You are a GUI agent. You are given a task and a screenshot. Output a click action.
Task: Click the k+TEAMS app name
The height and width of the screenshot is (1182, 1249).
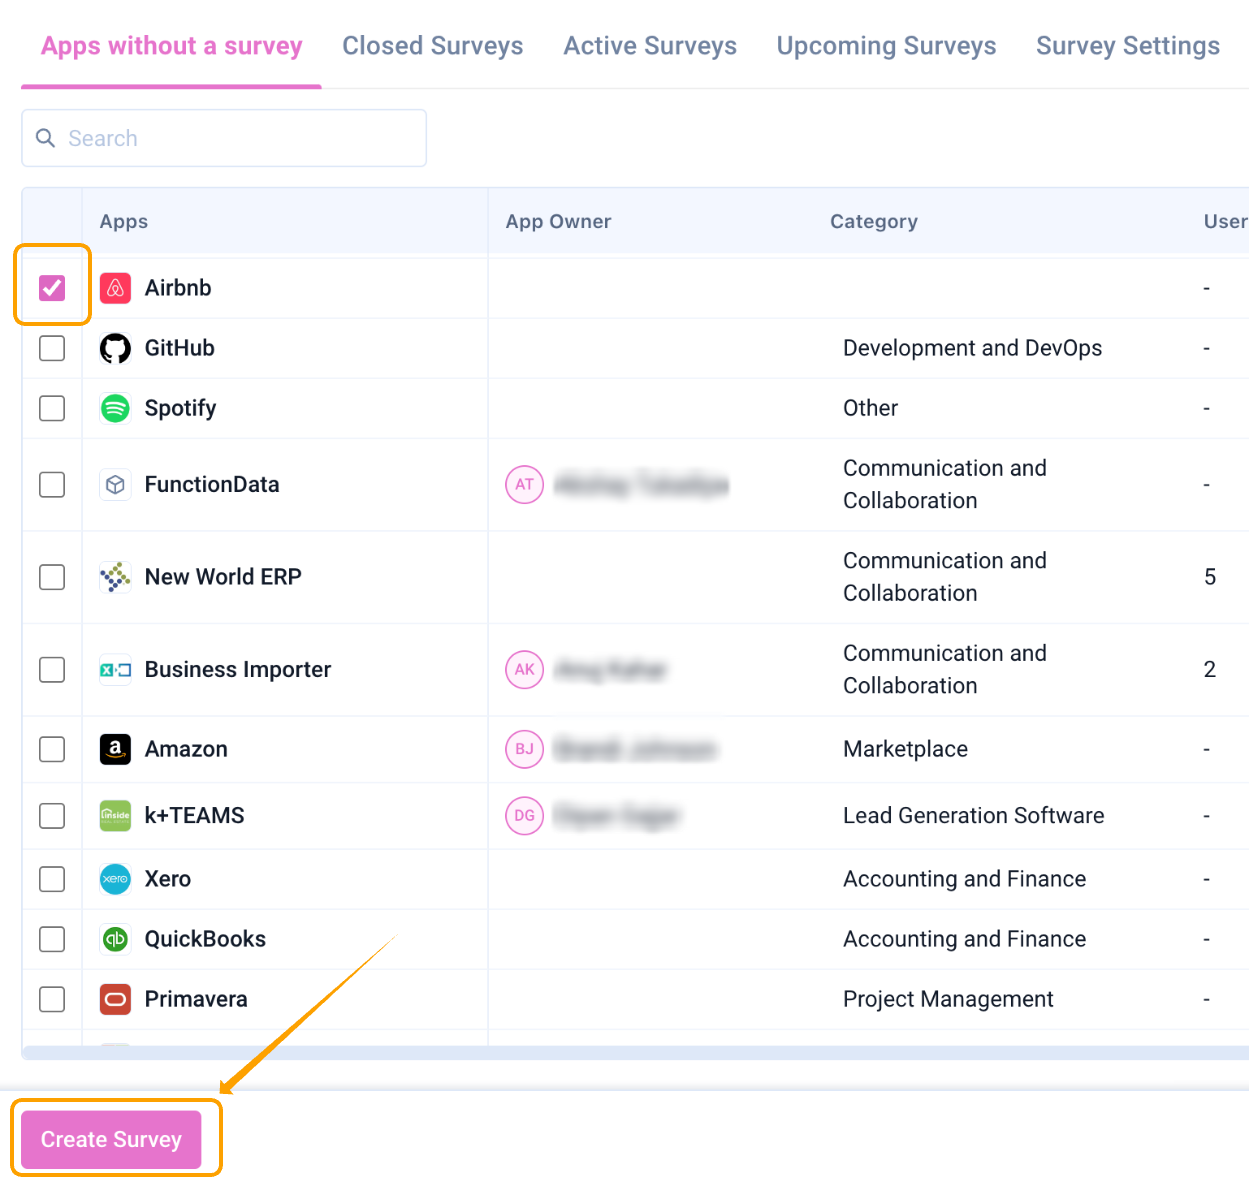tap(194, 816)
